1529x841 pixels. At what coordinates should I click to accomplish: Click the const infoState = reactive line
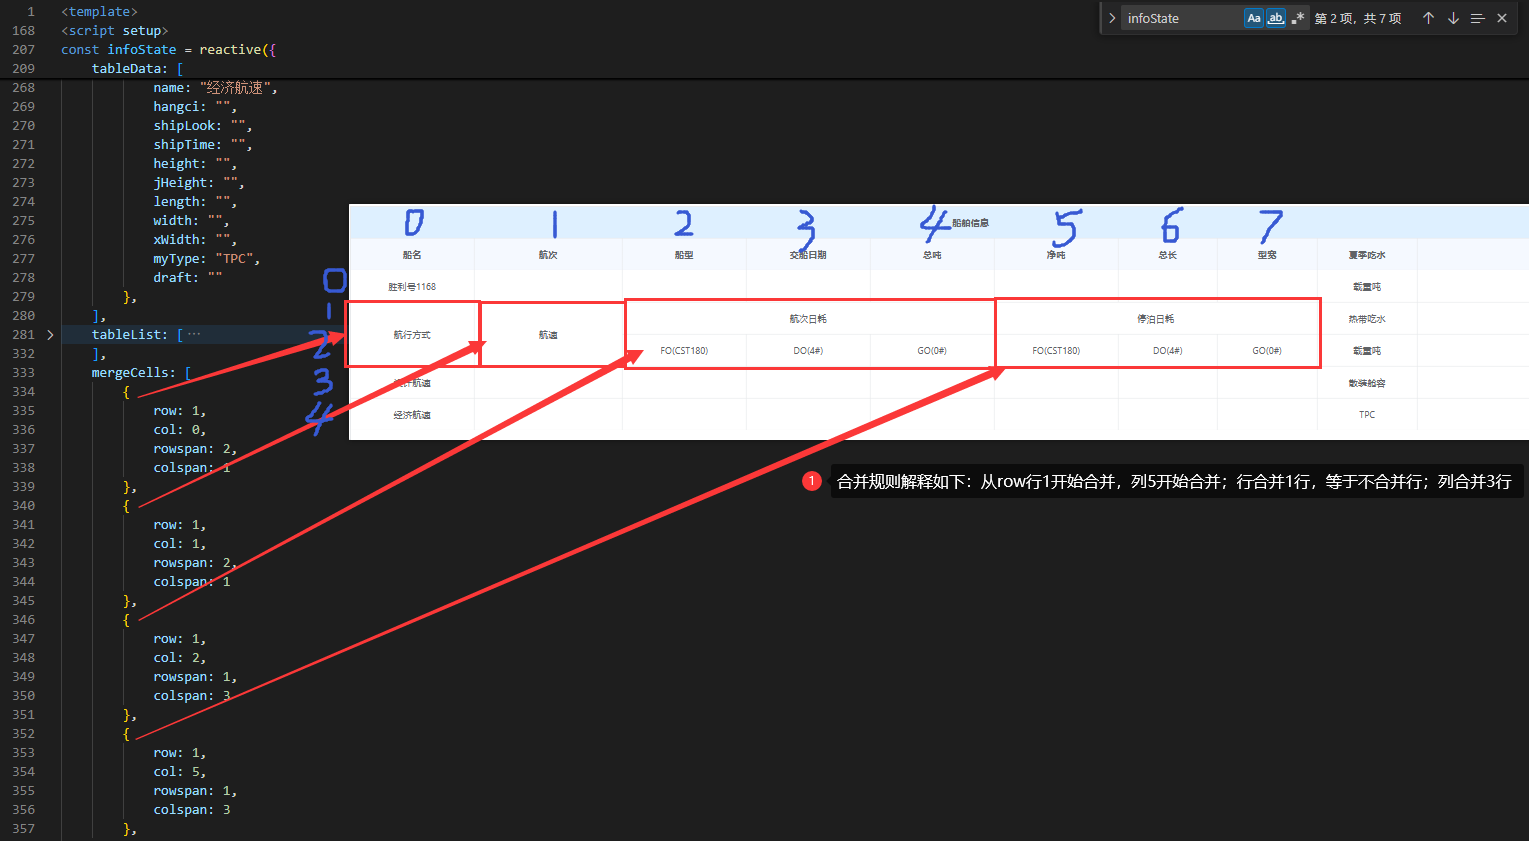pyautogui.click(x=168, y=50)
